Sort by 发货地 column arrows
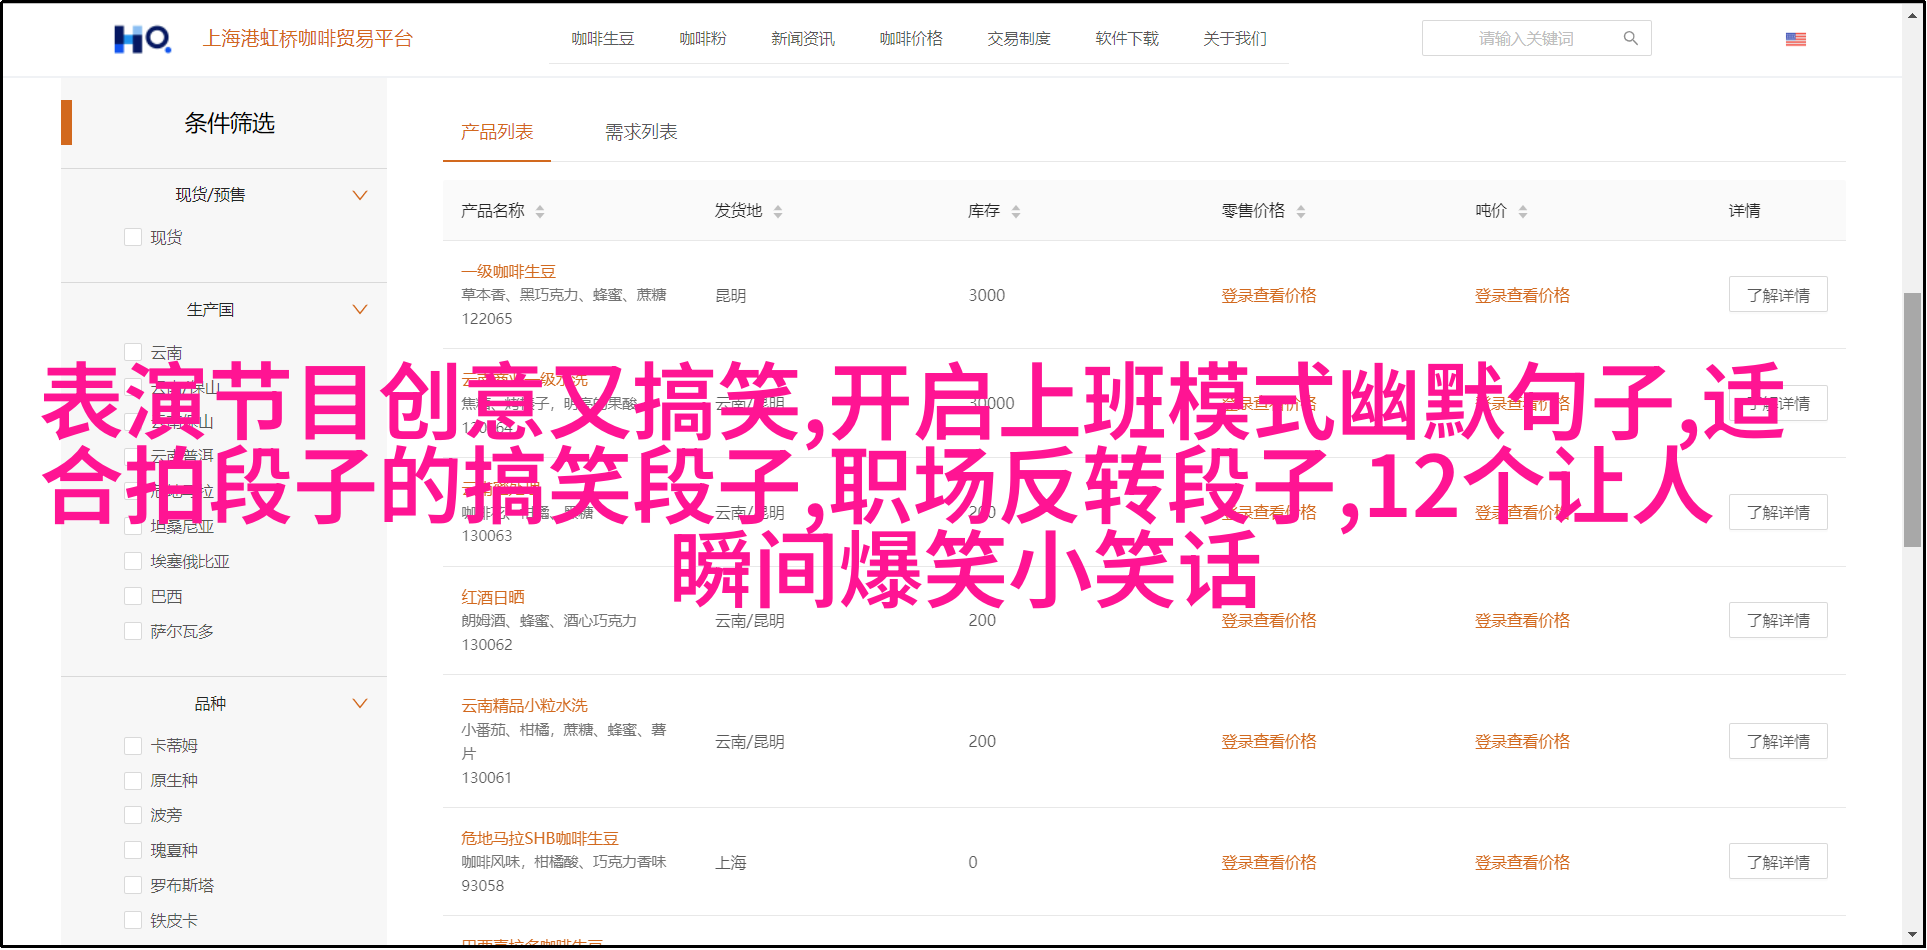 (x=778, y=212)
